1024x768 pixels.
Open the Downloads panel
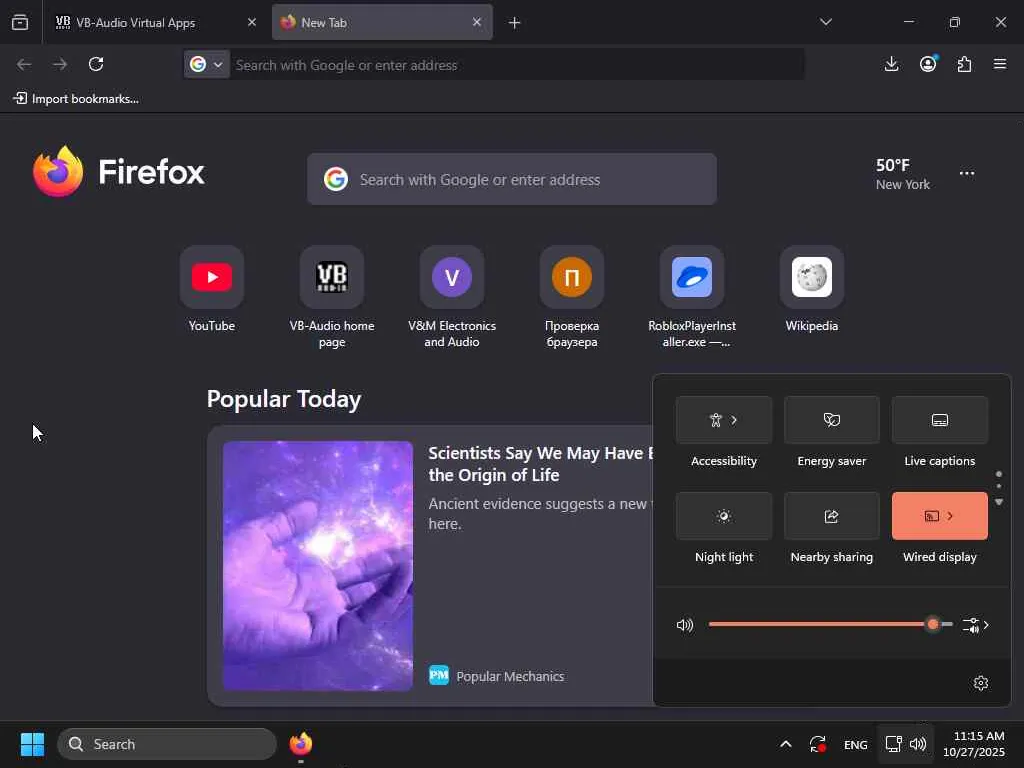891,64
